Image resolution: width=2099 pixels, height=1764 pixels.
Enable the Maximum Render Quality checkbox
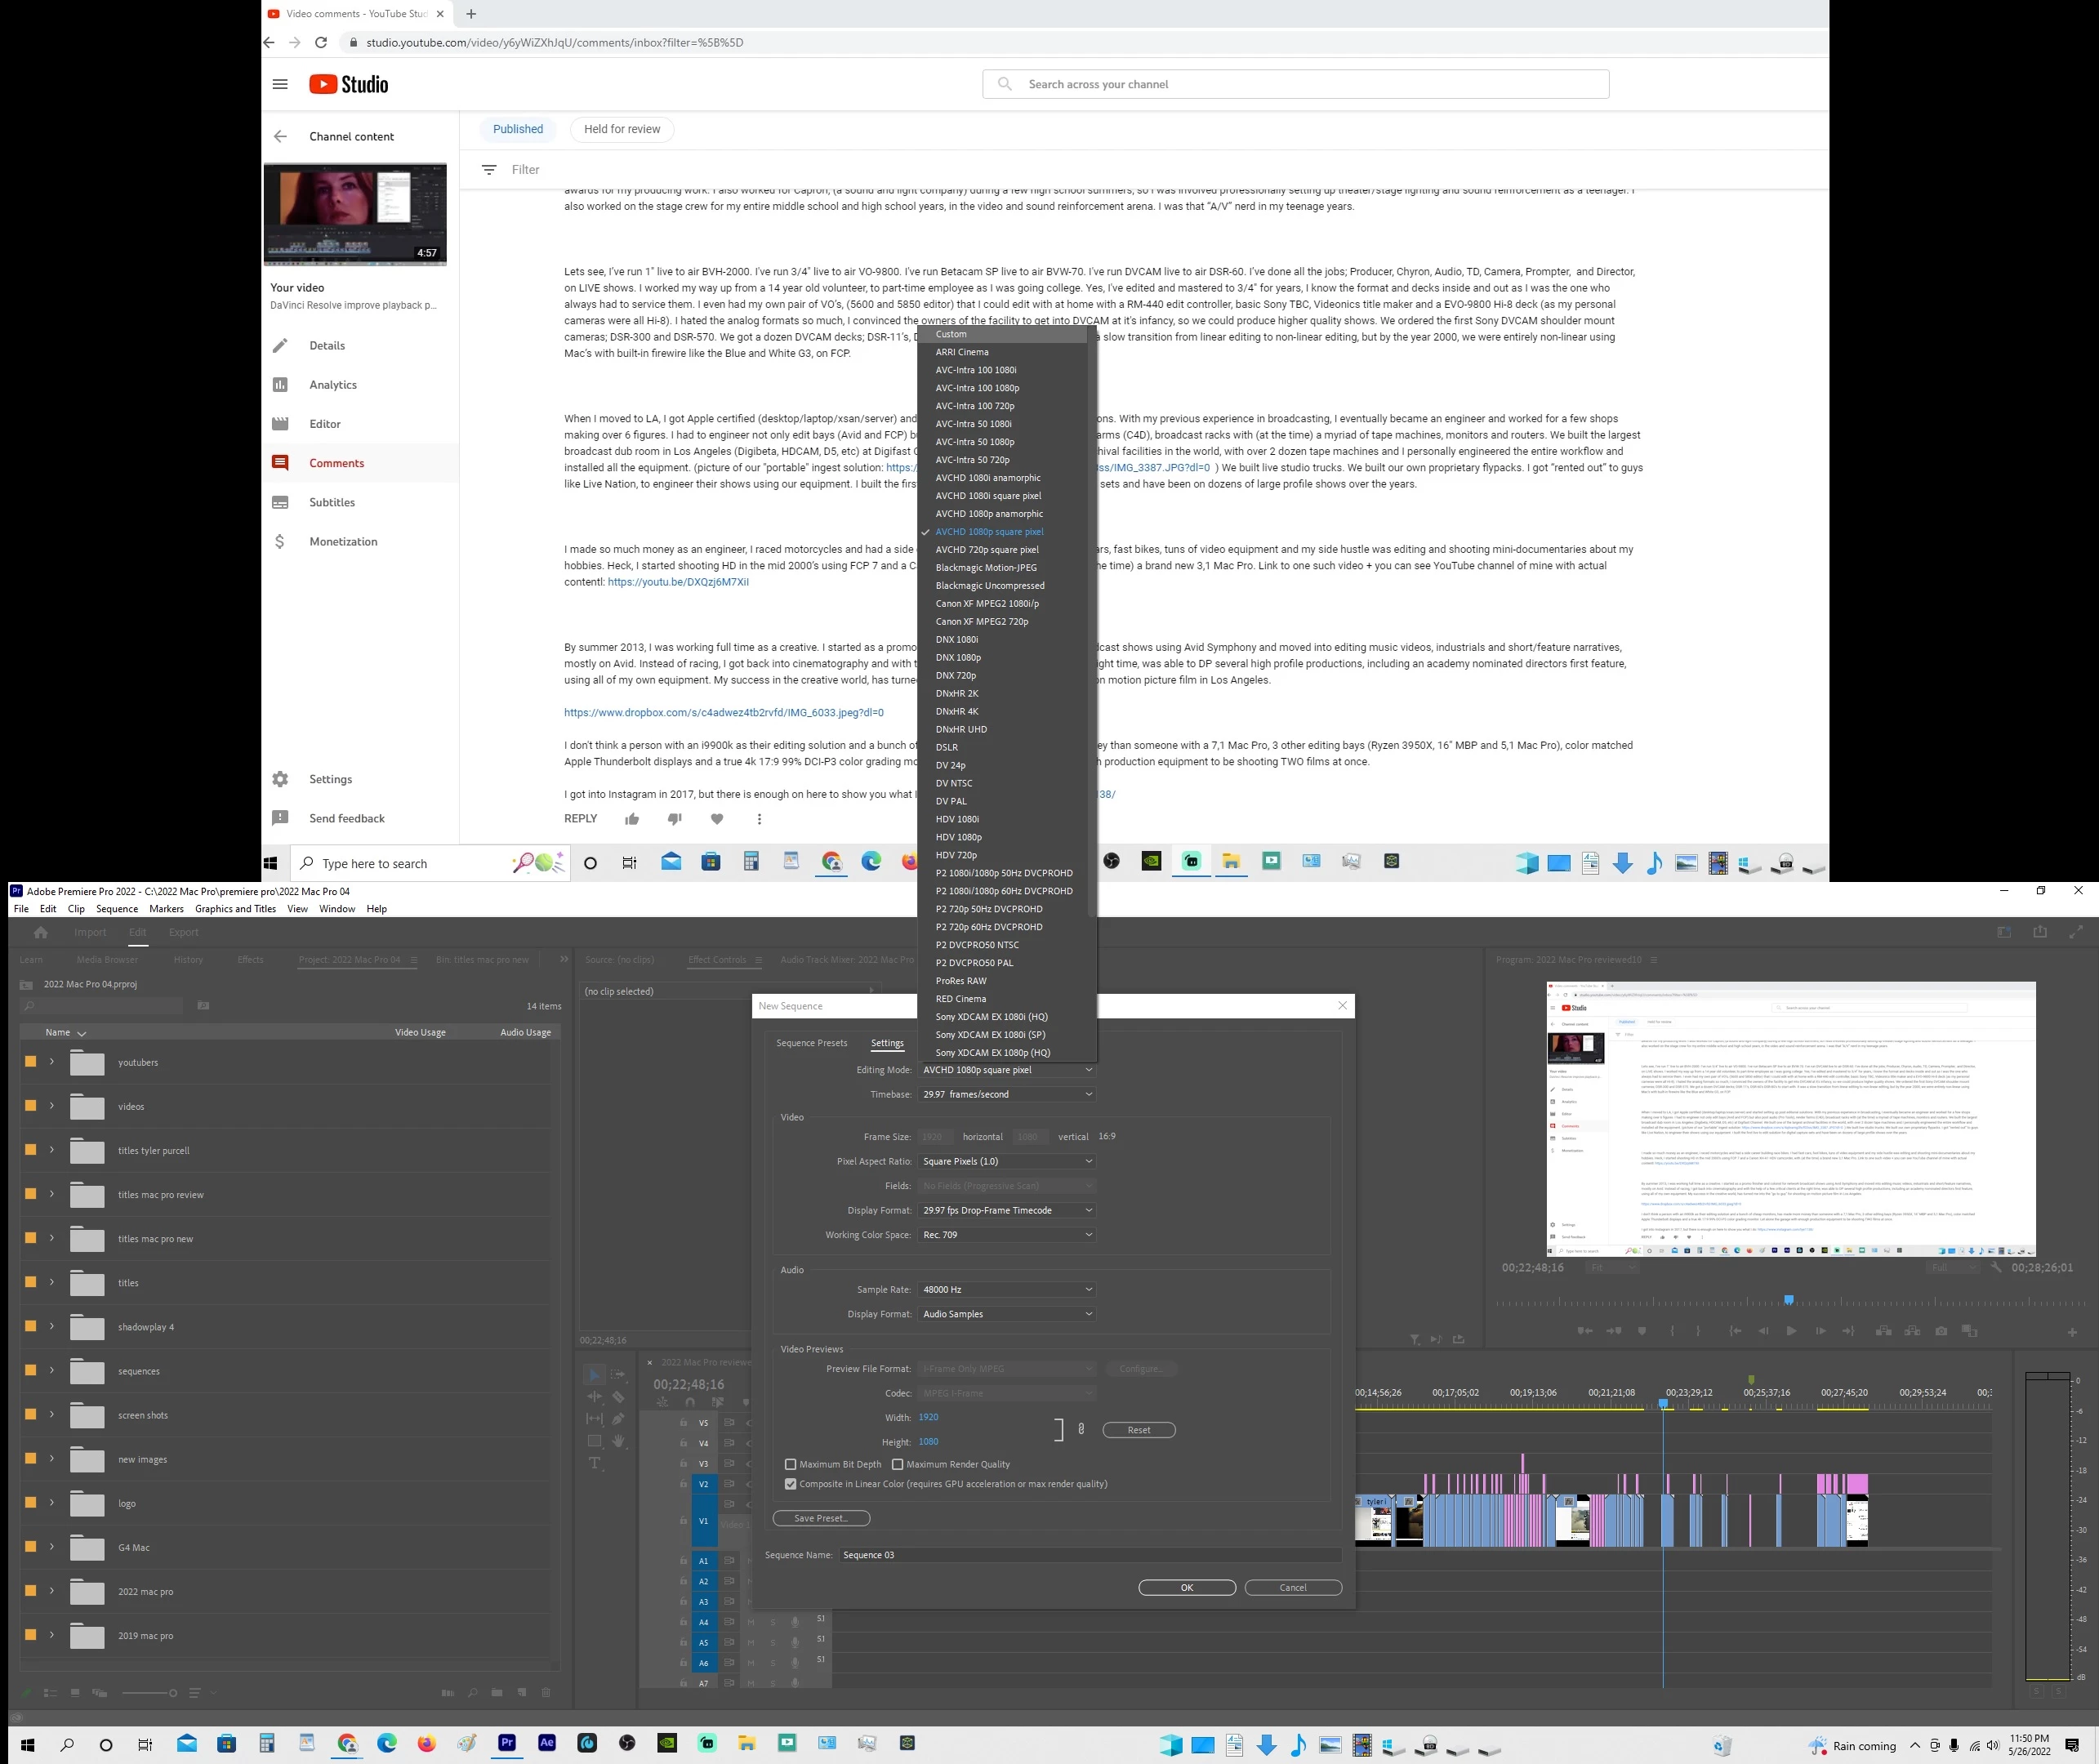tap(898, 1464)
